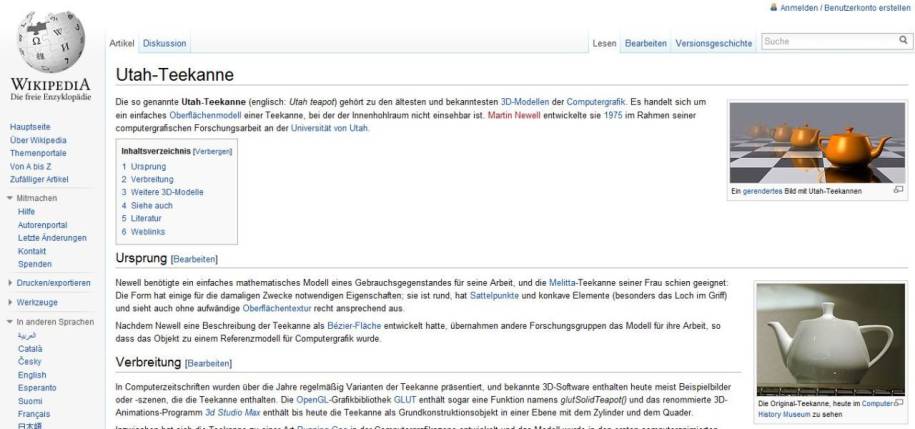Viewport: 915px width, 429px height.
Task: Expand the Werkzeuge sidebar section
Action: pos(10,302)
